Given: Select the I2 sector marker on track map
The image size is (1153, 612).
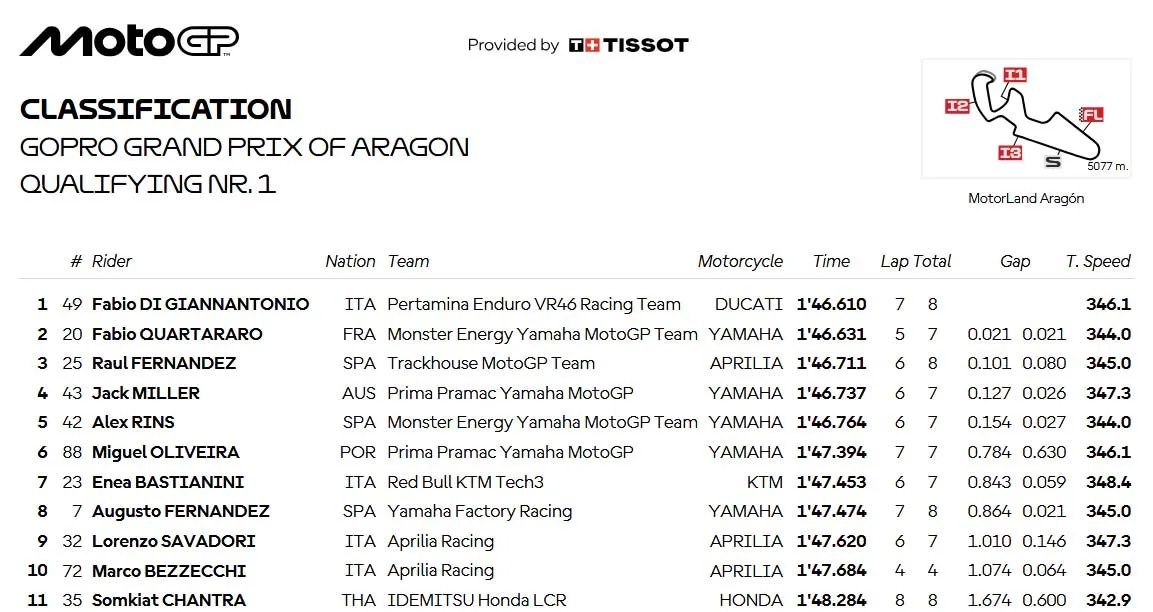Looking at the screenshot, I should click(x=957, y=107).
